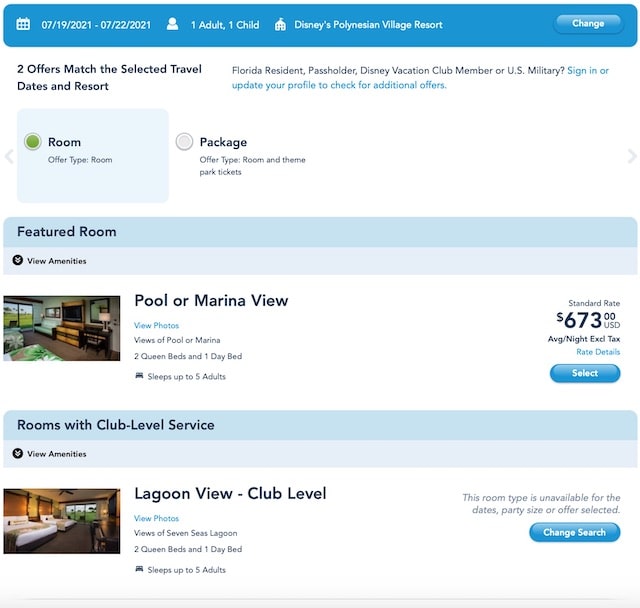
Task: Select the Pool or Marina View room
Action: [584, 373]
